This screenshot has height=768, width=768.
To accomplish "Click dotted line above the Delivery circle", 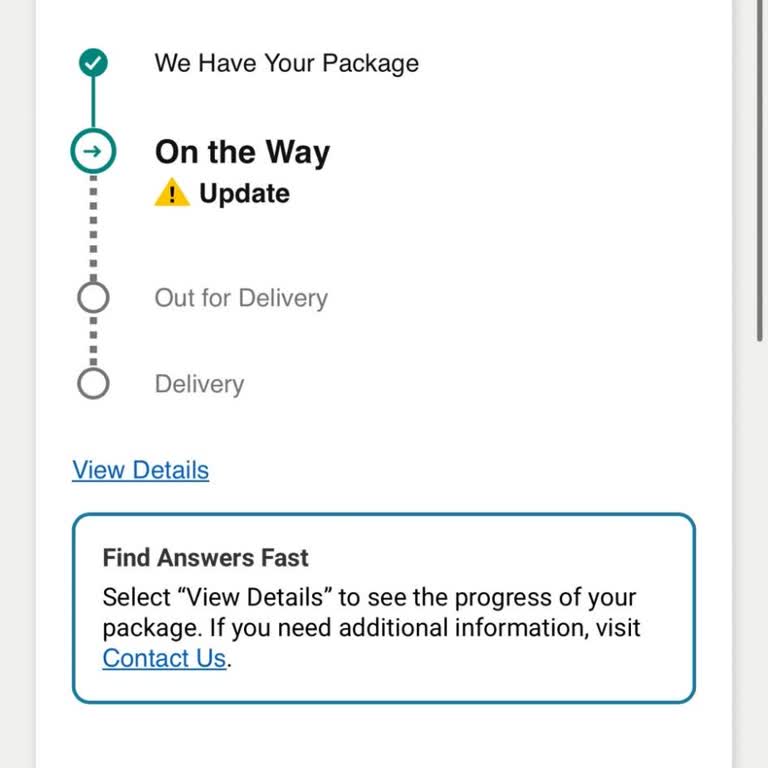I will tap(93, 340).
